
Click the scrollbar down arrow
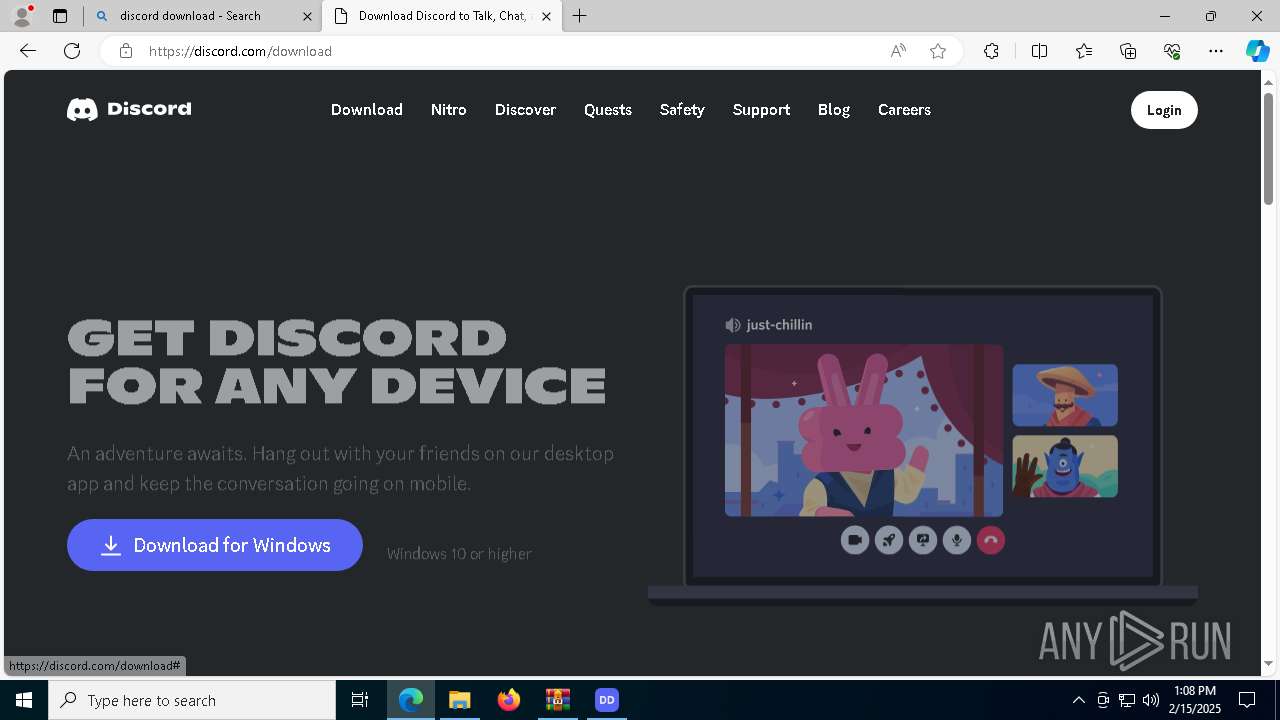click(1269, 664)
